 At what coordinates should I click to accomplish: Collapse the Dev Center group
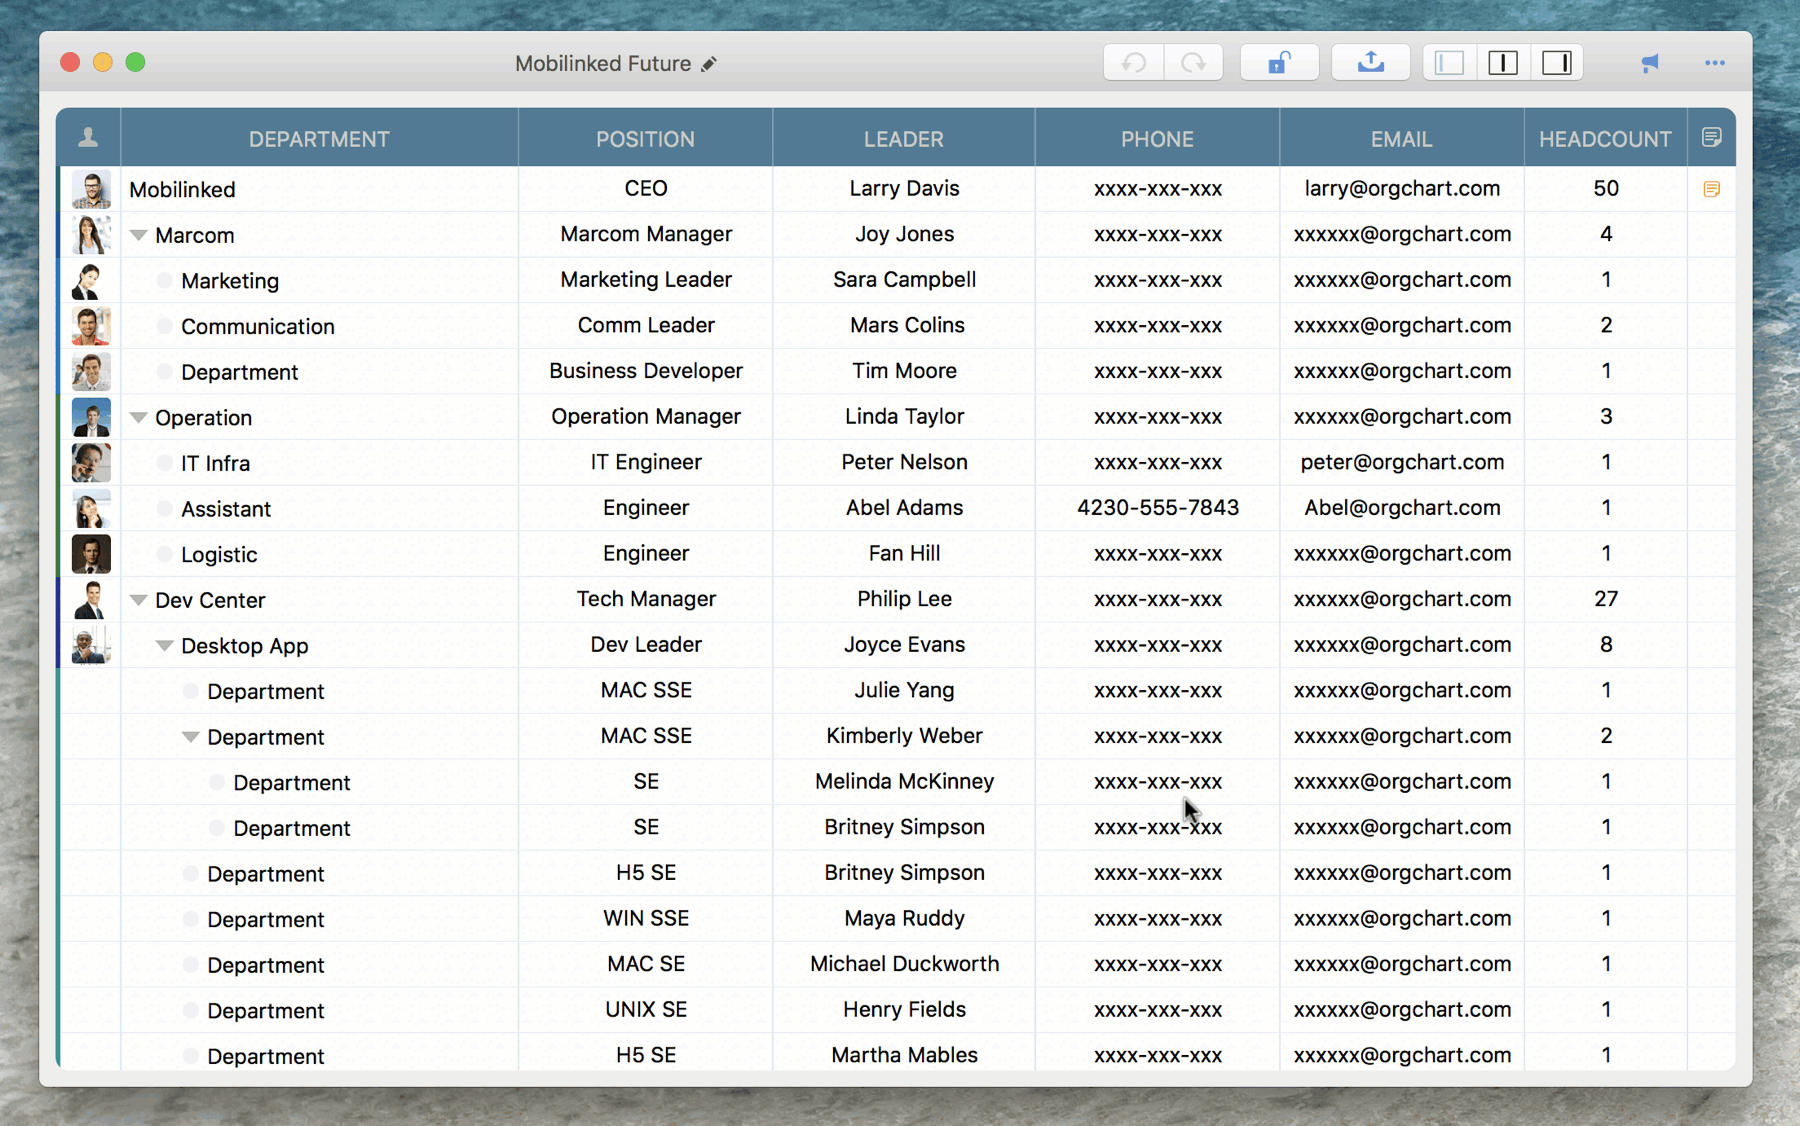[139, 600]
